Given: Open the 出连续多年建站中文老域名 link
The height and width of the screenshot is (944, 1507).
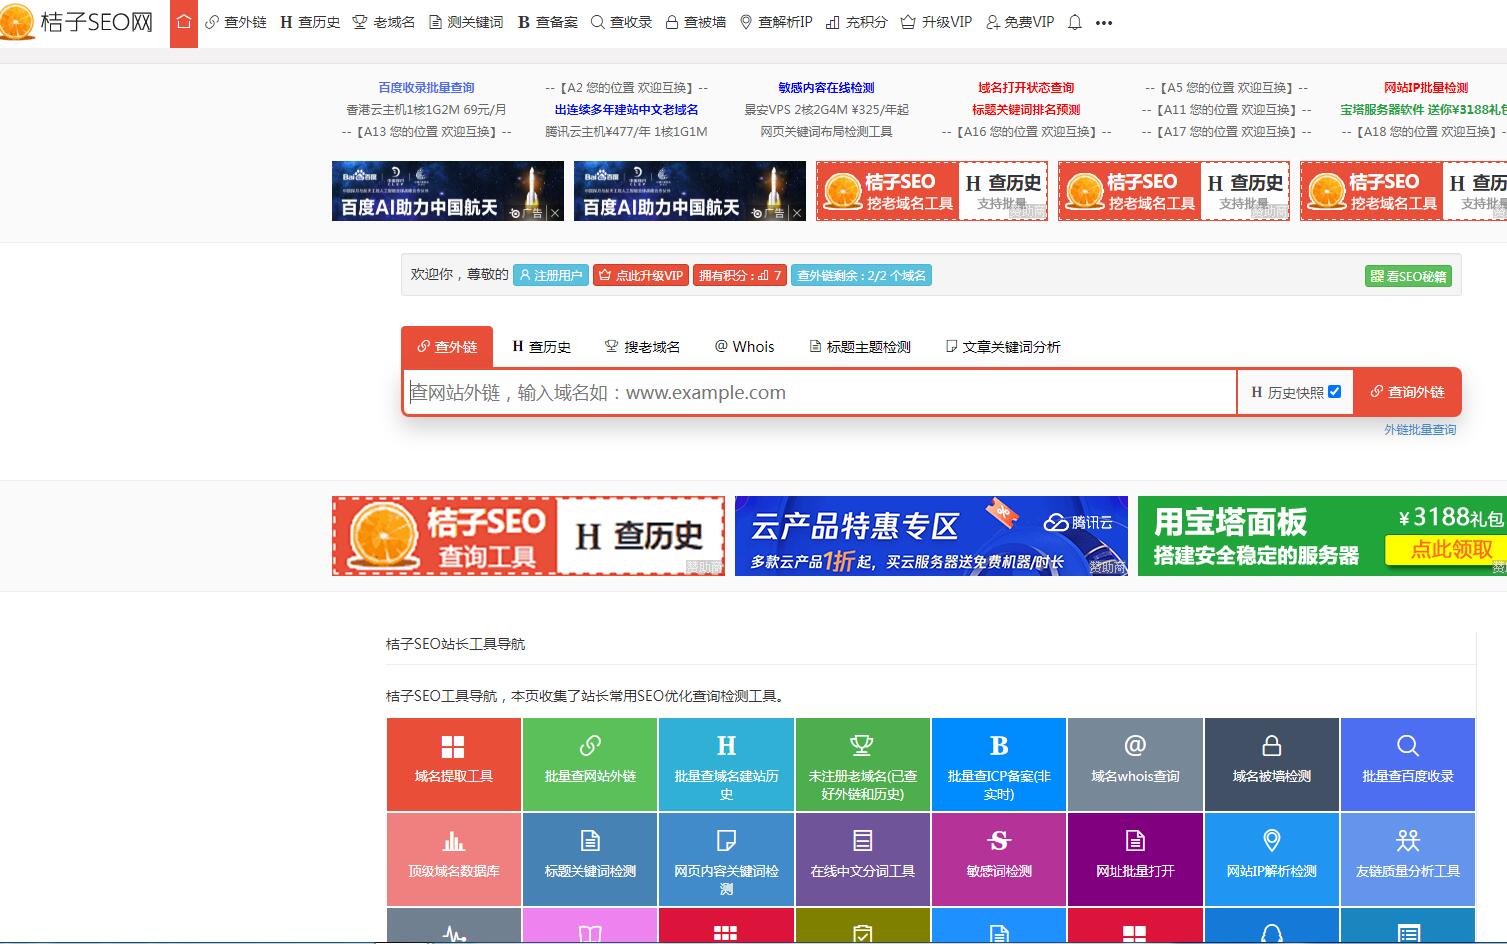Looking at the screenshot, I should (627, 110).
